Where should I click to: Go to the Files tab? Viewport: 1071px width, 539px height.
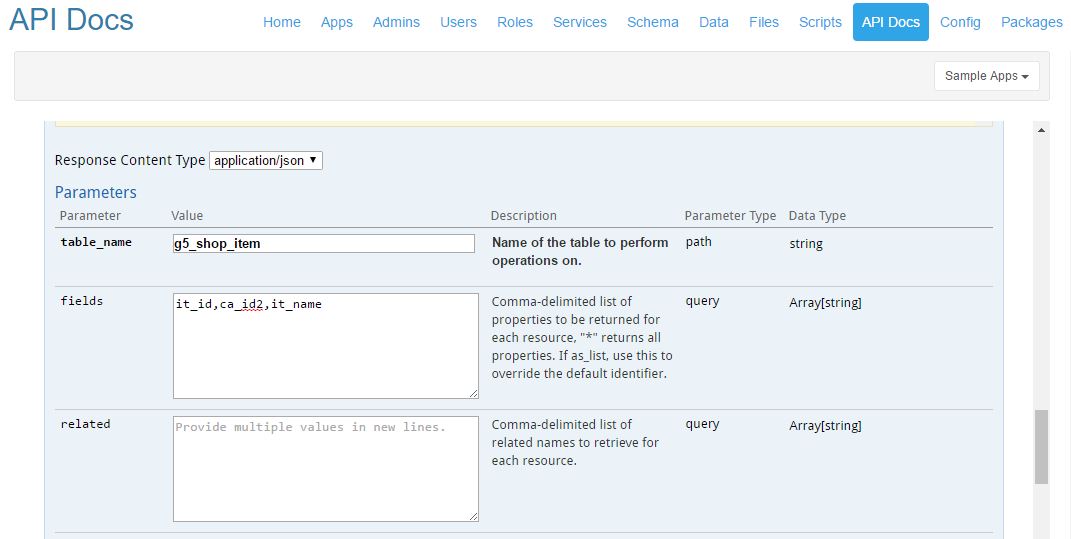pyautogui.click(x=763, y=22)
